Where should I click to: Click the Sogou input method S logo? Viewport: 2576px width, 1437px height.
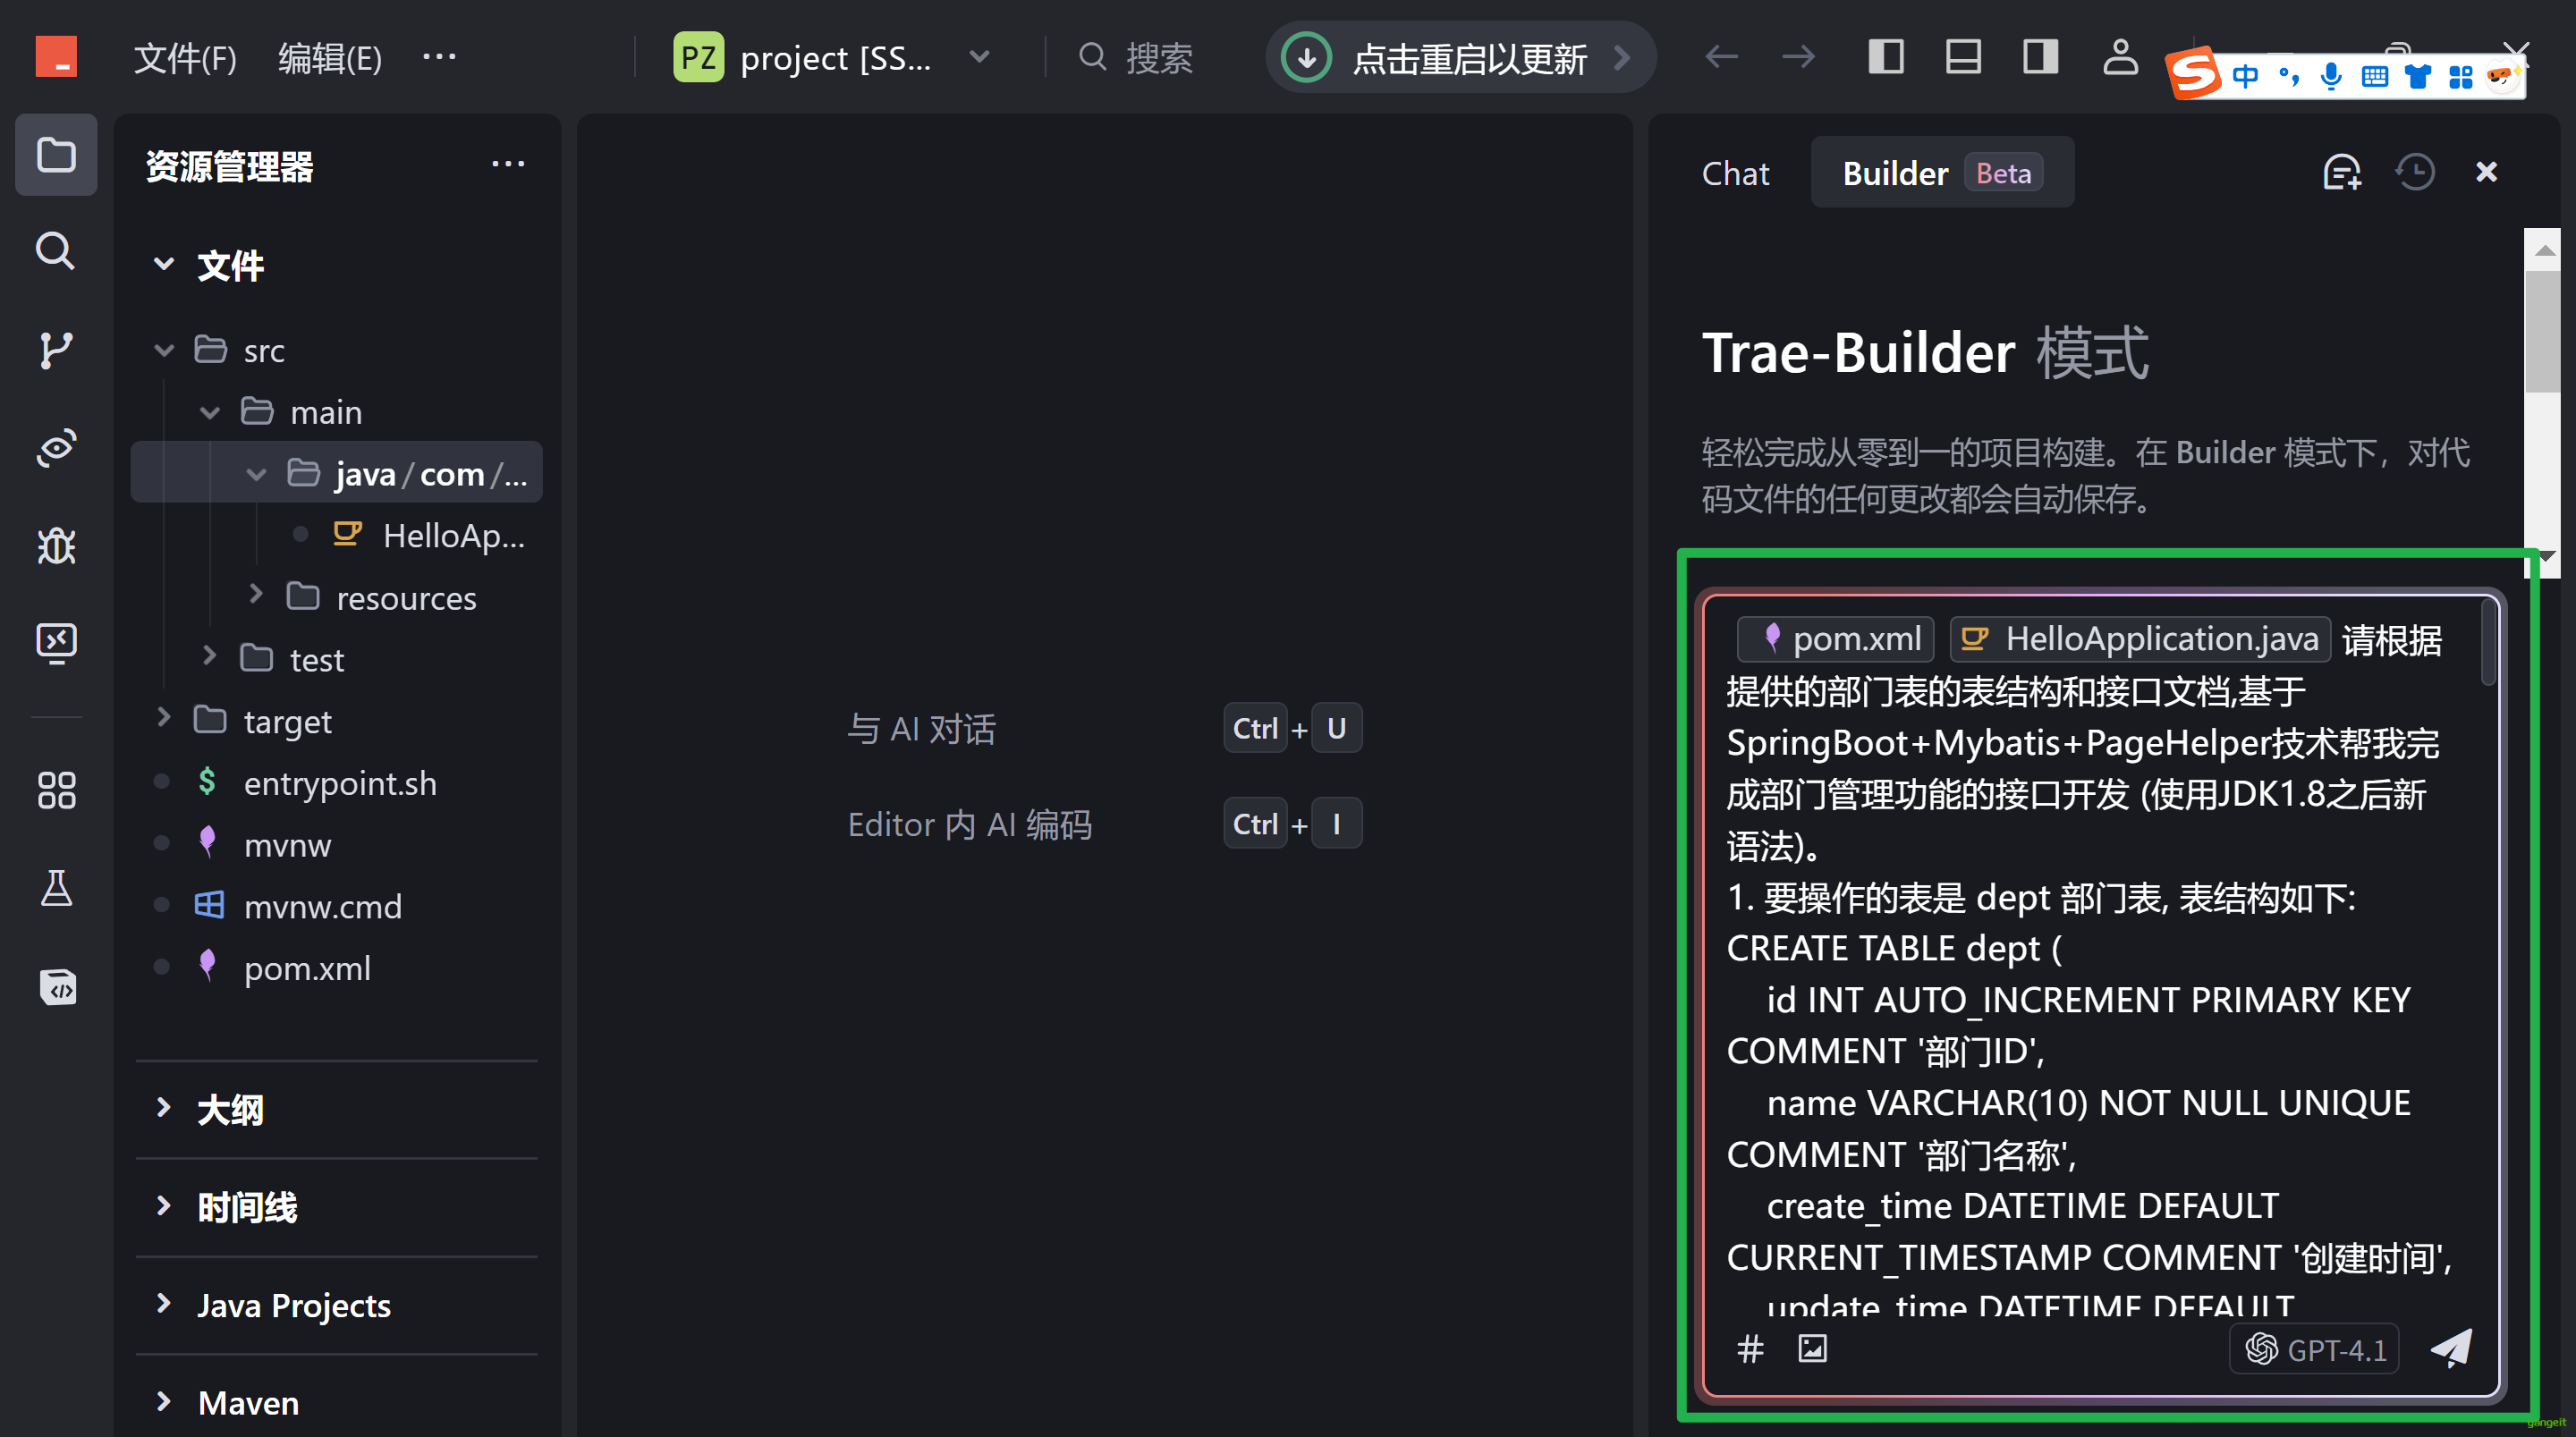tap(2194, 75)
